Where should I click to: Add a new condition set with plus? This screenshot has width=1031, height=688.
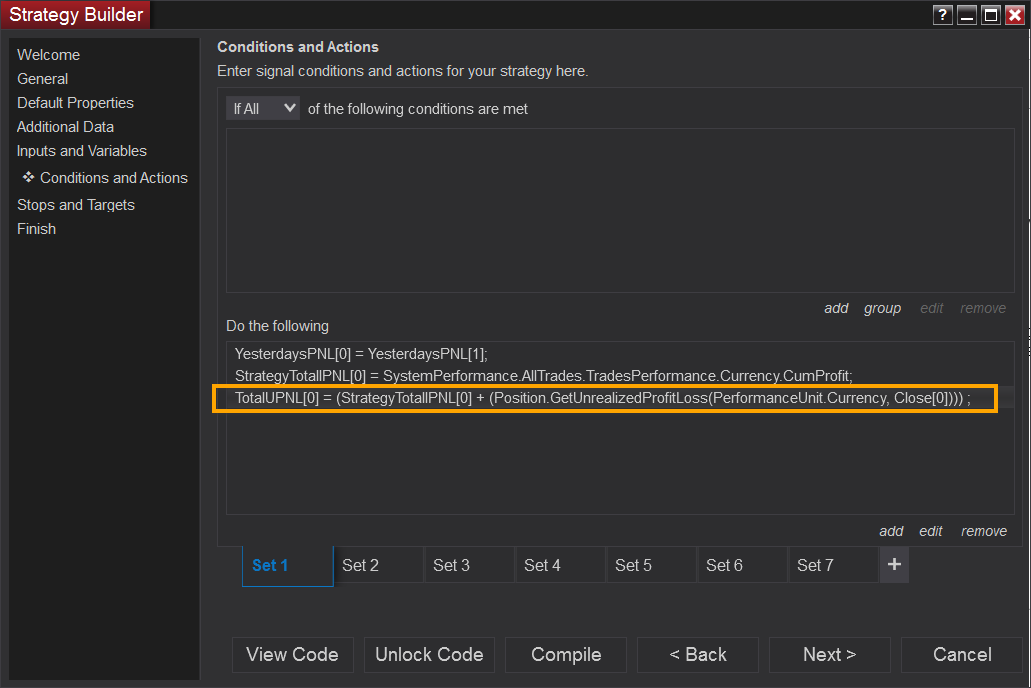[894, 565]
